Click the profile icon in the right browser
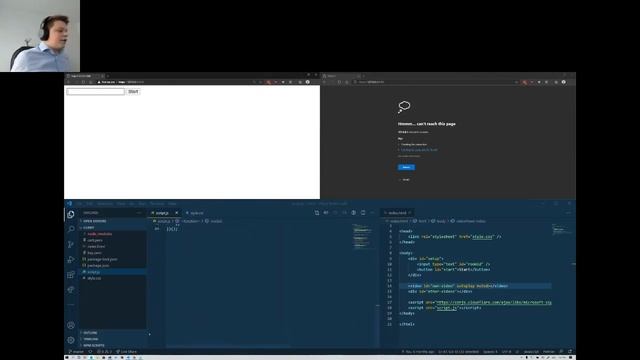The height and width of the screenshot is (360, 640). (x=564, y=82)
